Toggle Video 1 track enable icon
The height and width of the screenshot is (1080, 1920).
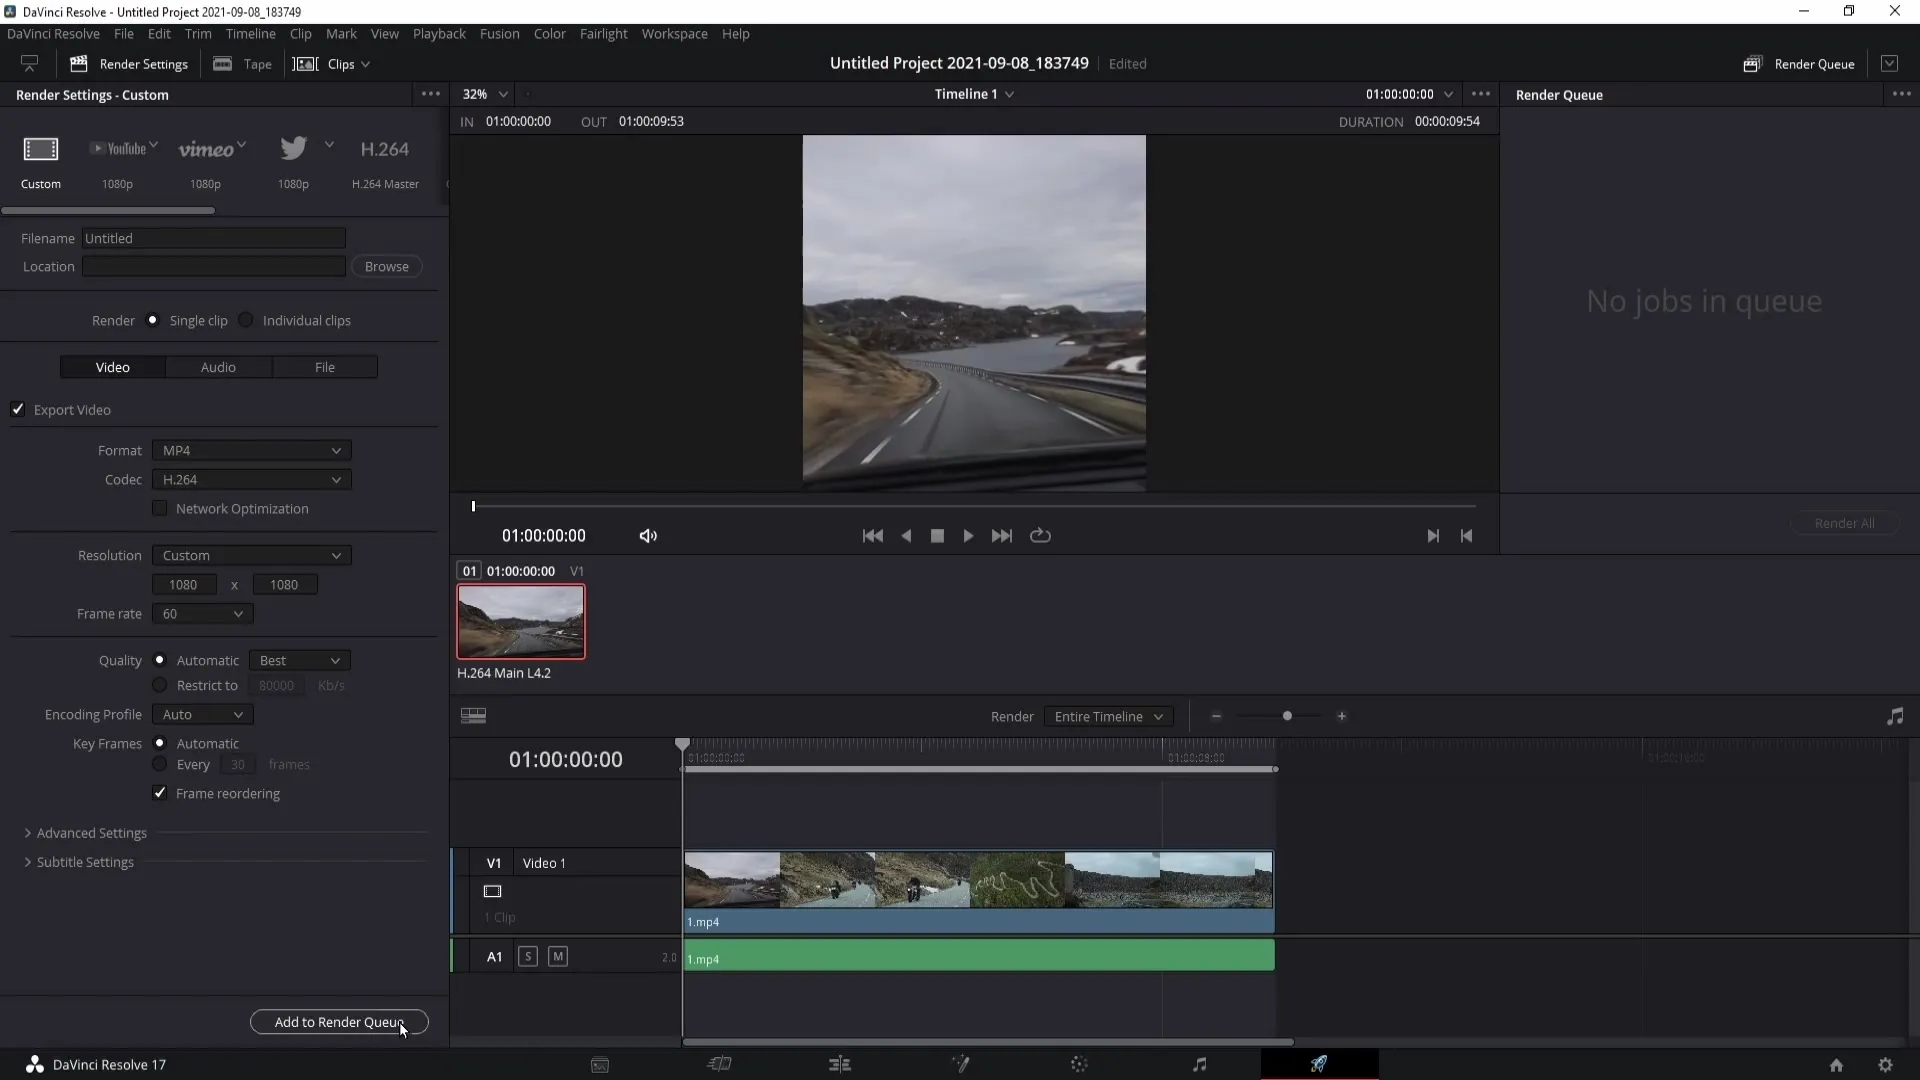tap(492, 891)
